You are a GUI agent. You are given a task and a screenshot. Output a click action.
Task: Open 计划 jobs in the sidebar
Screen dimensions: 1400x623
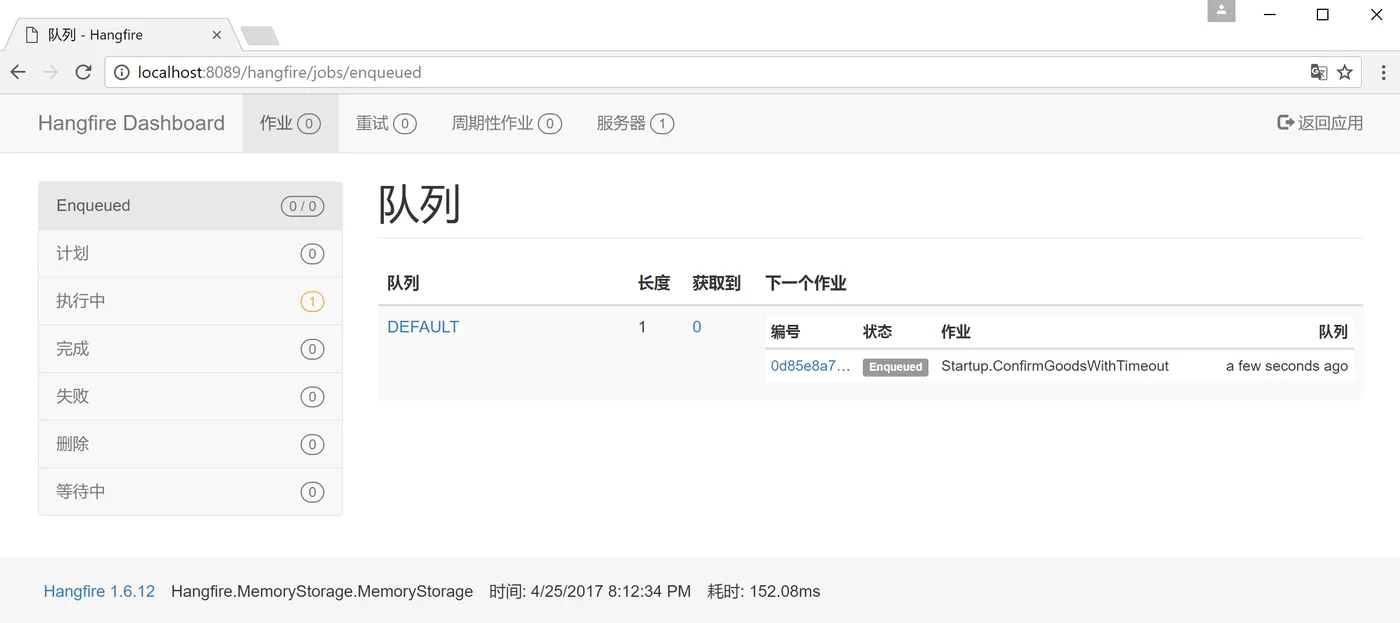pos(190,254)
